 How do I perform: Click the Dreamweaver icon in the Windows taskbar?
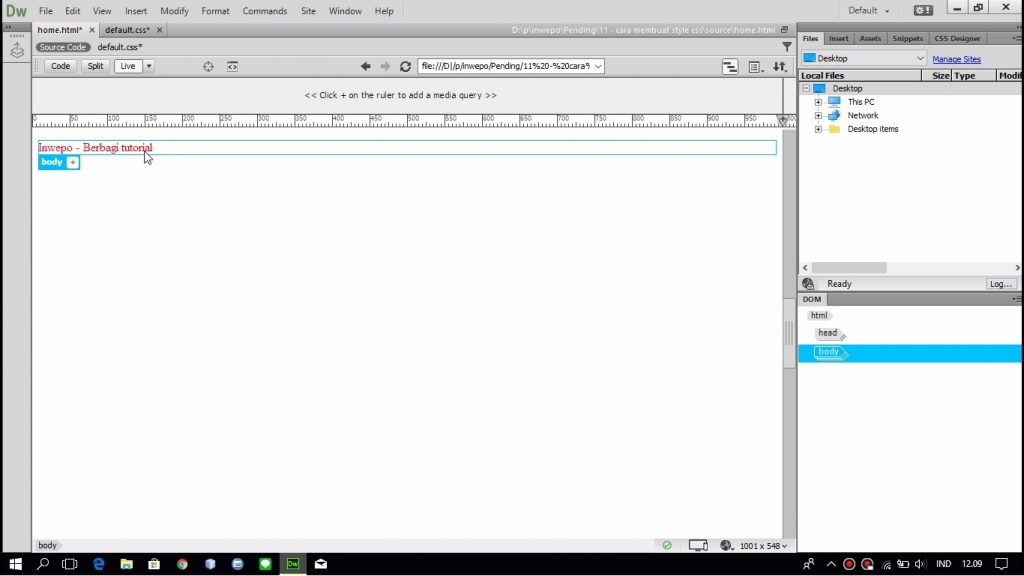click(292, 564)
